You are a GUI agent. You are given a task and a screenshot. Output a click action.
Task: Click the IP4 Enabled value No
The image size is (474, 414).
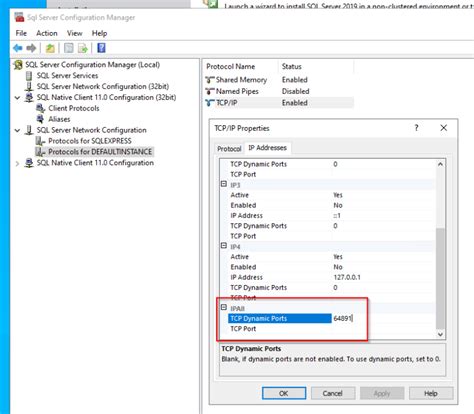coord(338,267)
